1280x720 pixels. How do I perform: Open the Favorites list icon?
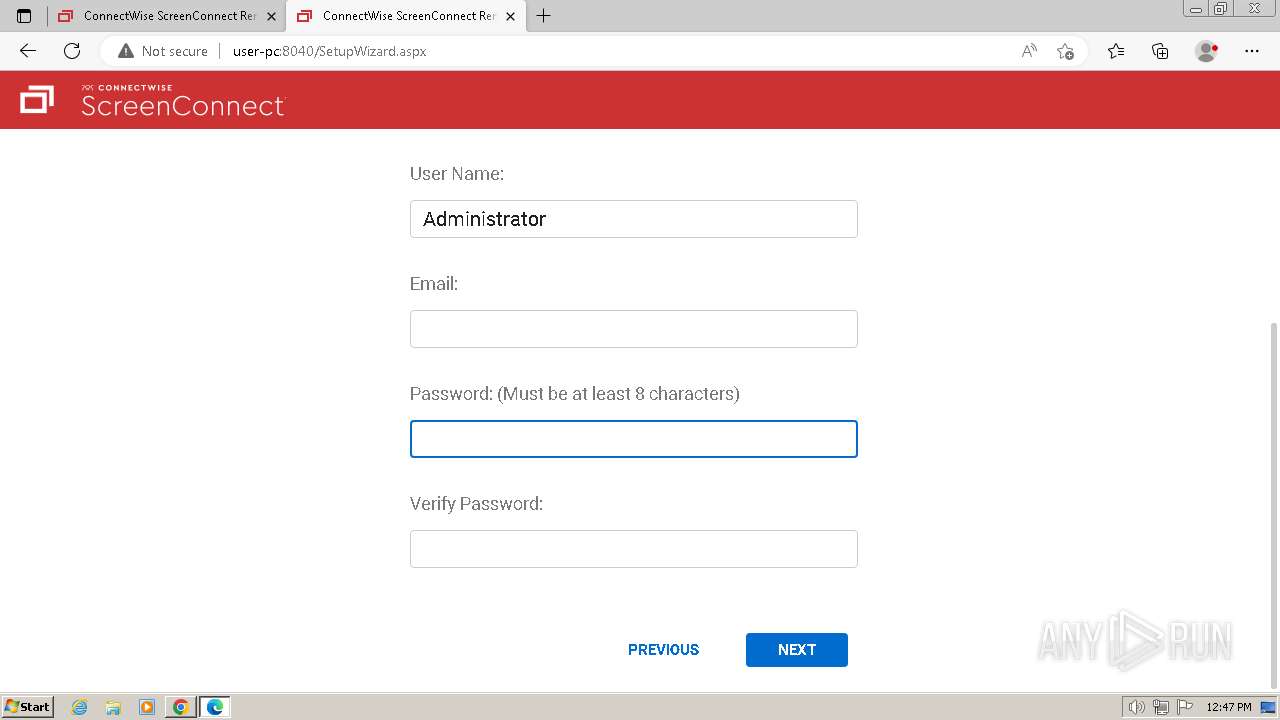[x=1116, y=51]
